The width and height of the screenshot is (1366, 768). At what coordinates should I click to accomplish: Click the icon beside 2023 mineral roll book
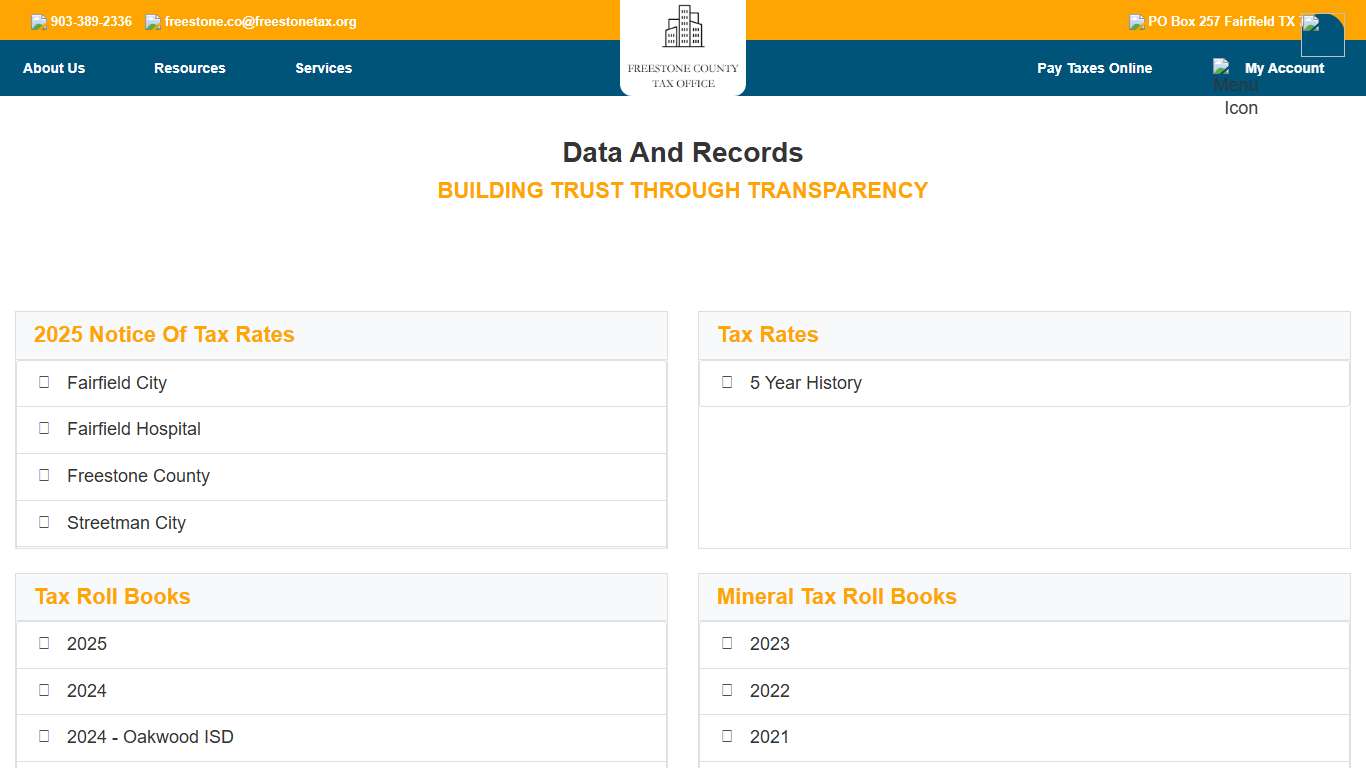(x=727, y=643)
